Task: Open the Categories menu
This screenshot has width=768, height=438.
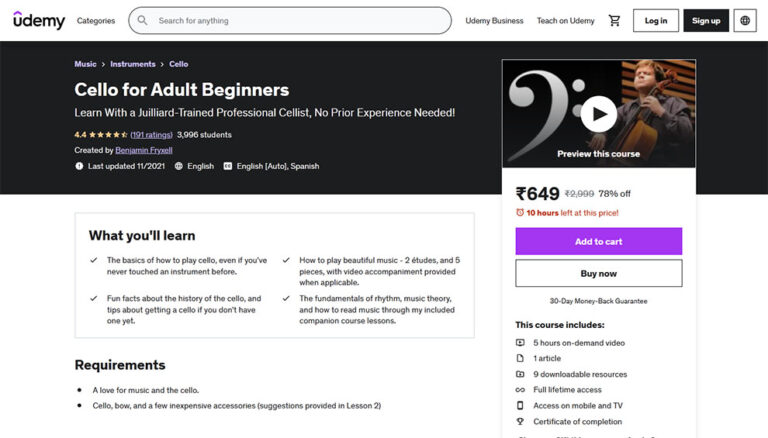Action: [x=96, y=21]
